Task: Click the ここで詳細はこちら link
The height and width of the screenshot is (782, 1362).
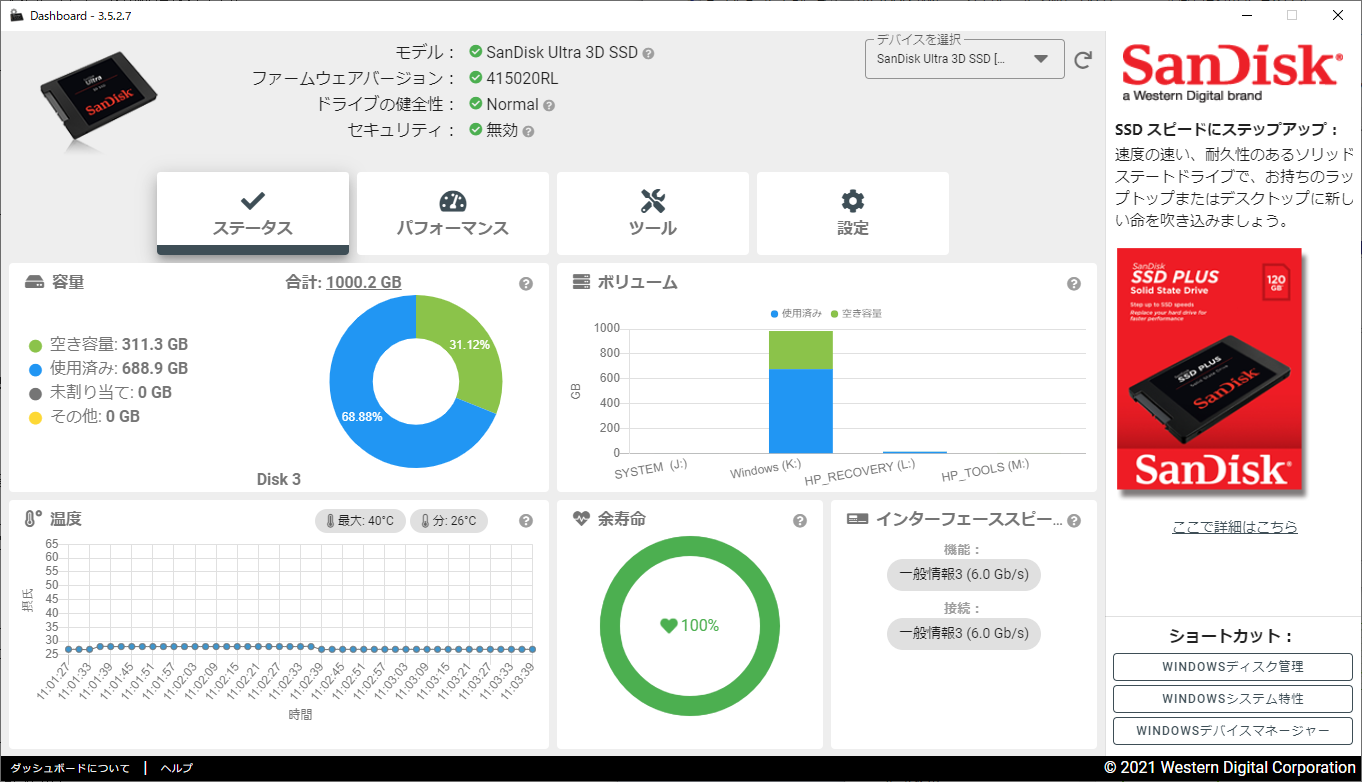Action: pos(1235,527)
